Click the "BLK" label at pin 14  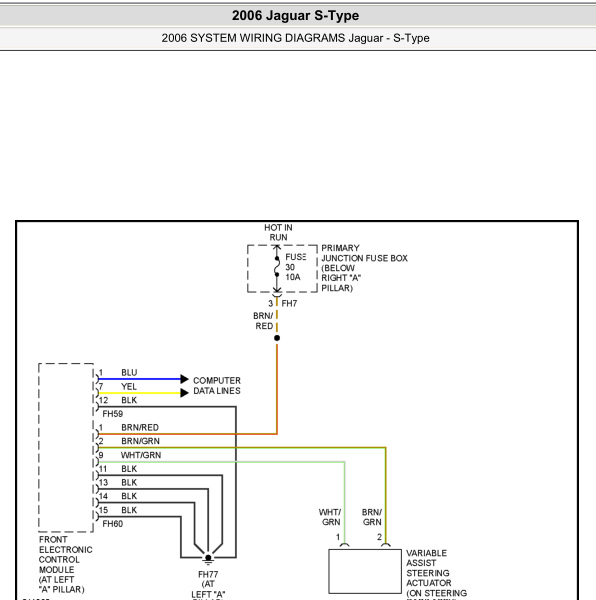(x=129, y=496)
